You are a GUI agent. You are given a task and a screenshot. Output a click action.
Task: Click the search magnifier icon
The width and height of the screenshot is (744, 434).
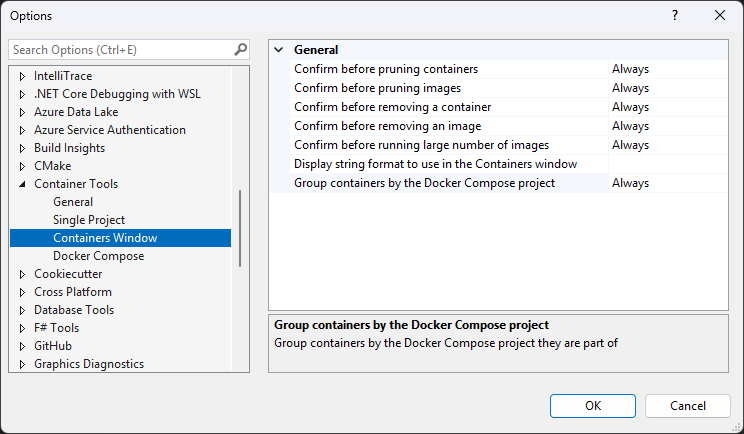(240, 49)
